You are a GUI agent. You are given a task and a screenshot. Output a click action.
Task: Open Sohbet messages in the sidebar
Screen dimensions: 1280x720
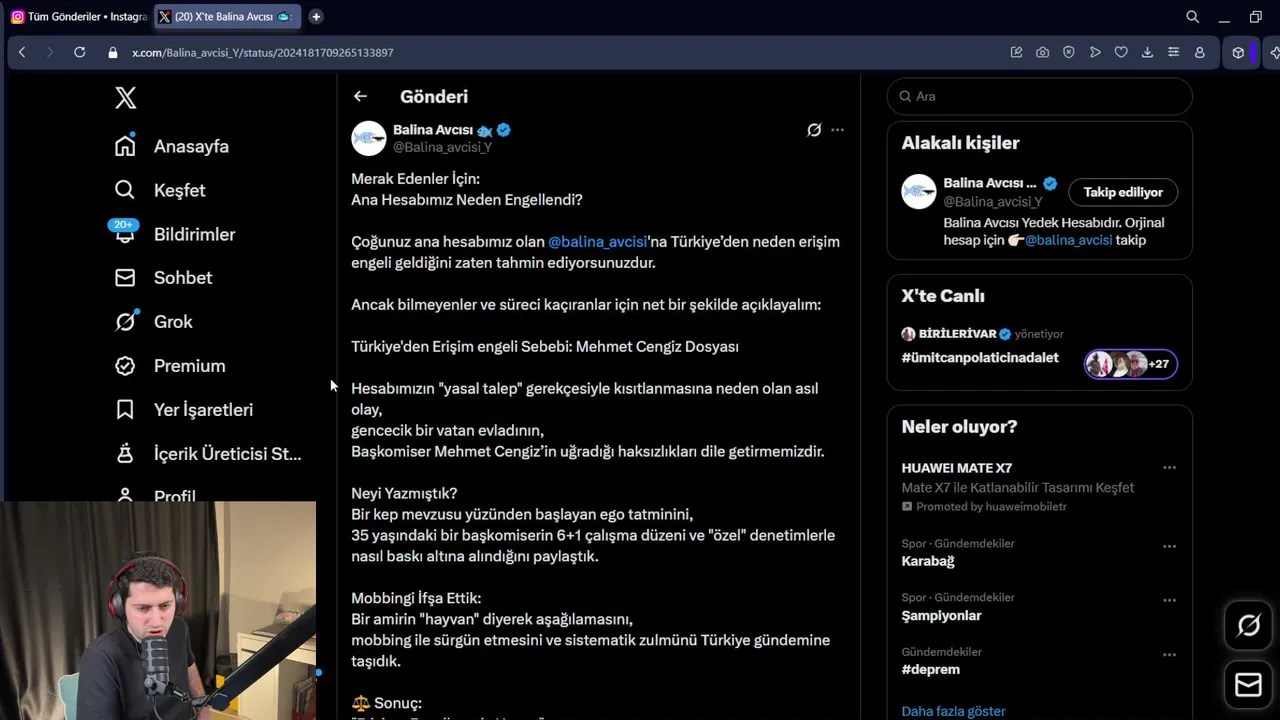pos(162,278)
